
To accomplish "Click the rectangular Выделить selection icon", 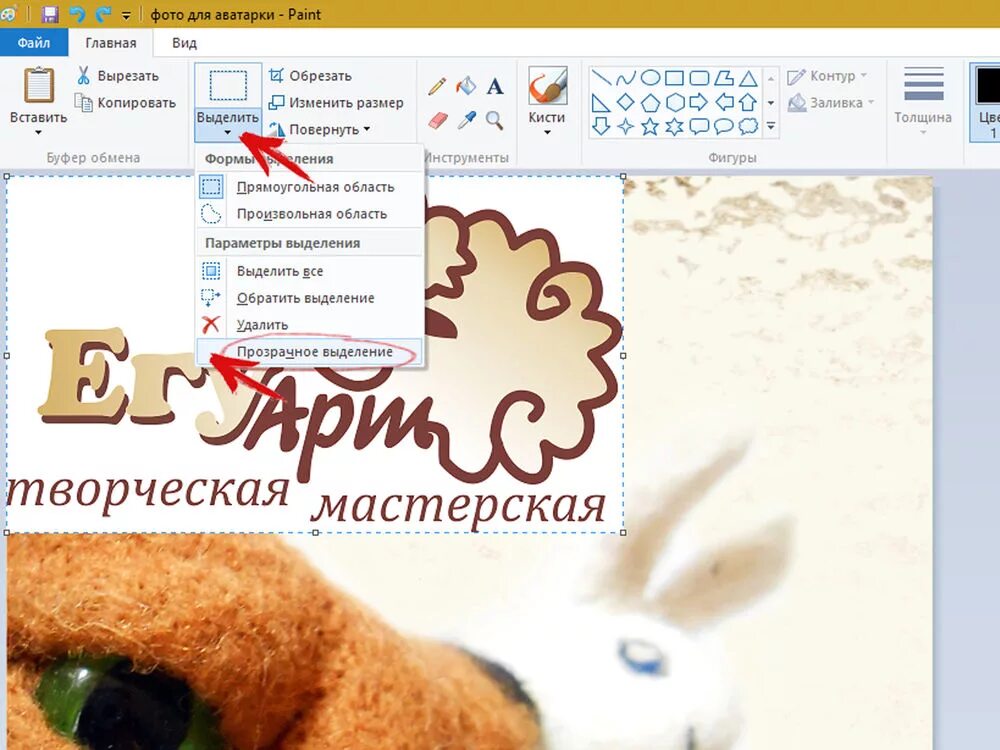I will (228, 85).
